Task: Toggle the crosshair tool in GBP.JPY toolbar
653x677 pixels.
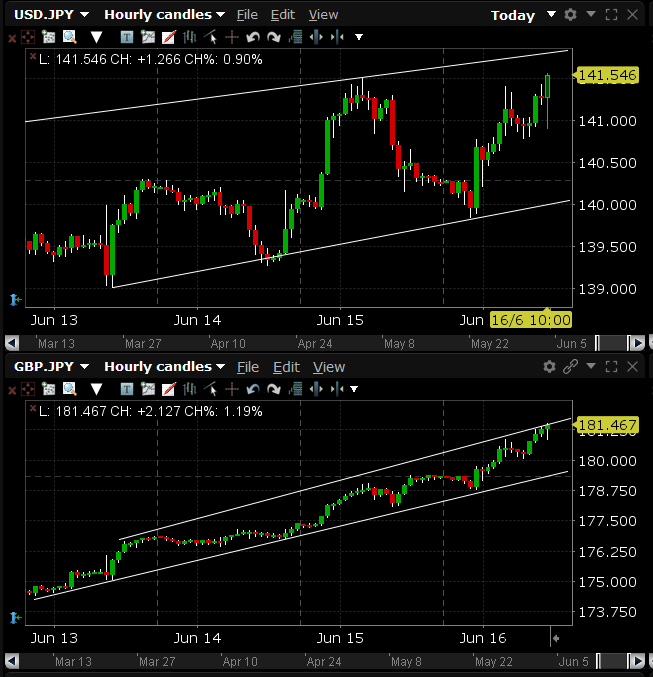Action: [232, 389]
